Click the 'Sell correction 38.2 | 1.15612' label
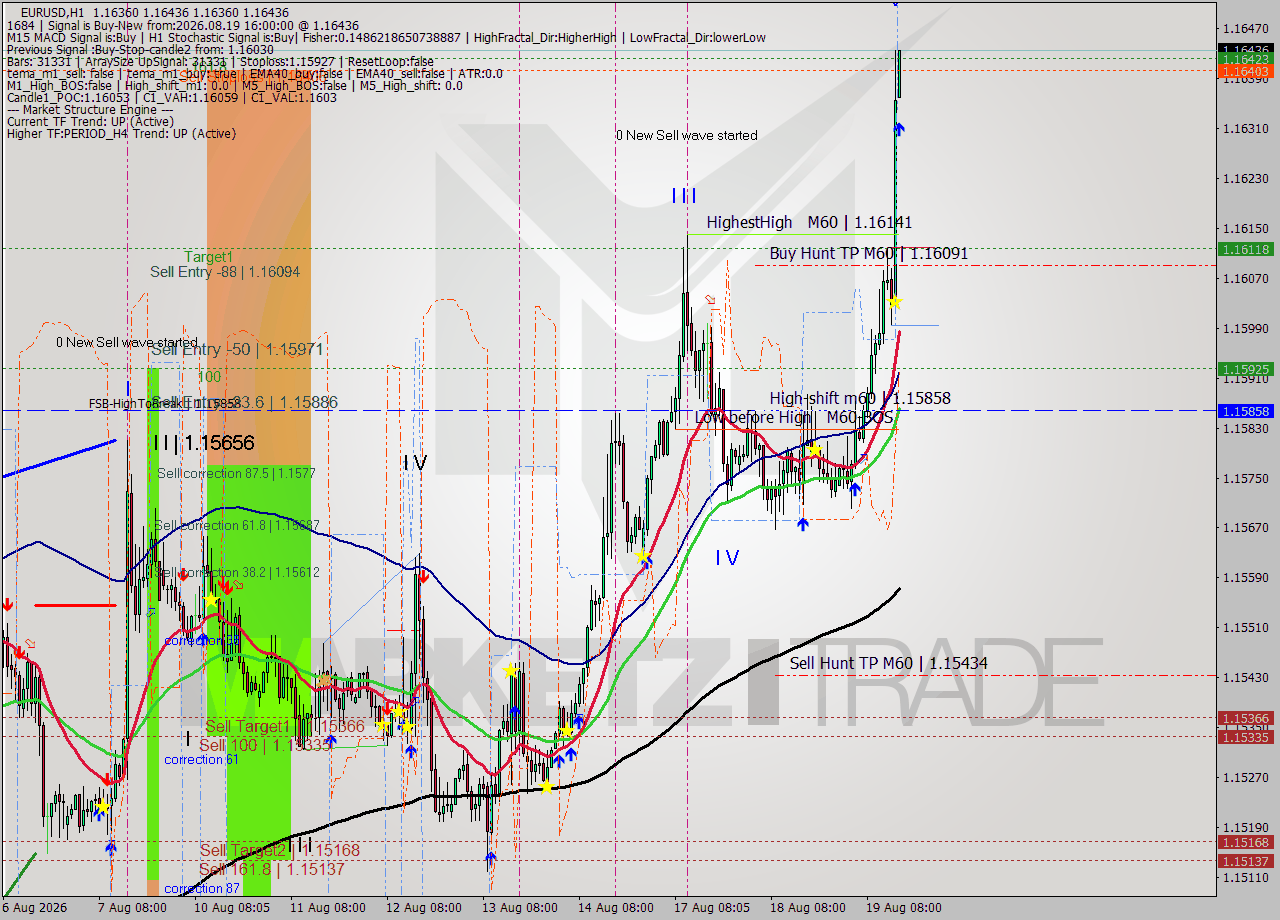The height and width of the screenshot is (920, 1280). click(238, 572)
